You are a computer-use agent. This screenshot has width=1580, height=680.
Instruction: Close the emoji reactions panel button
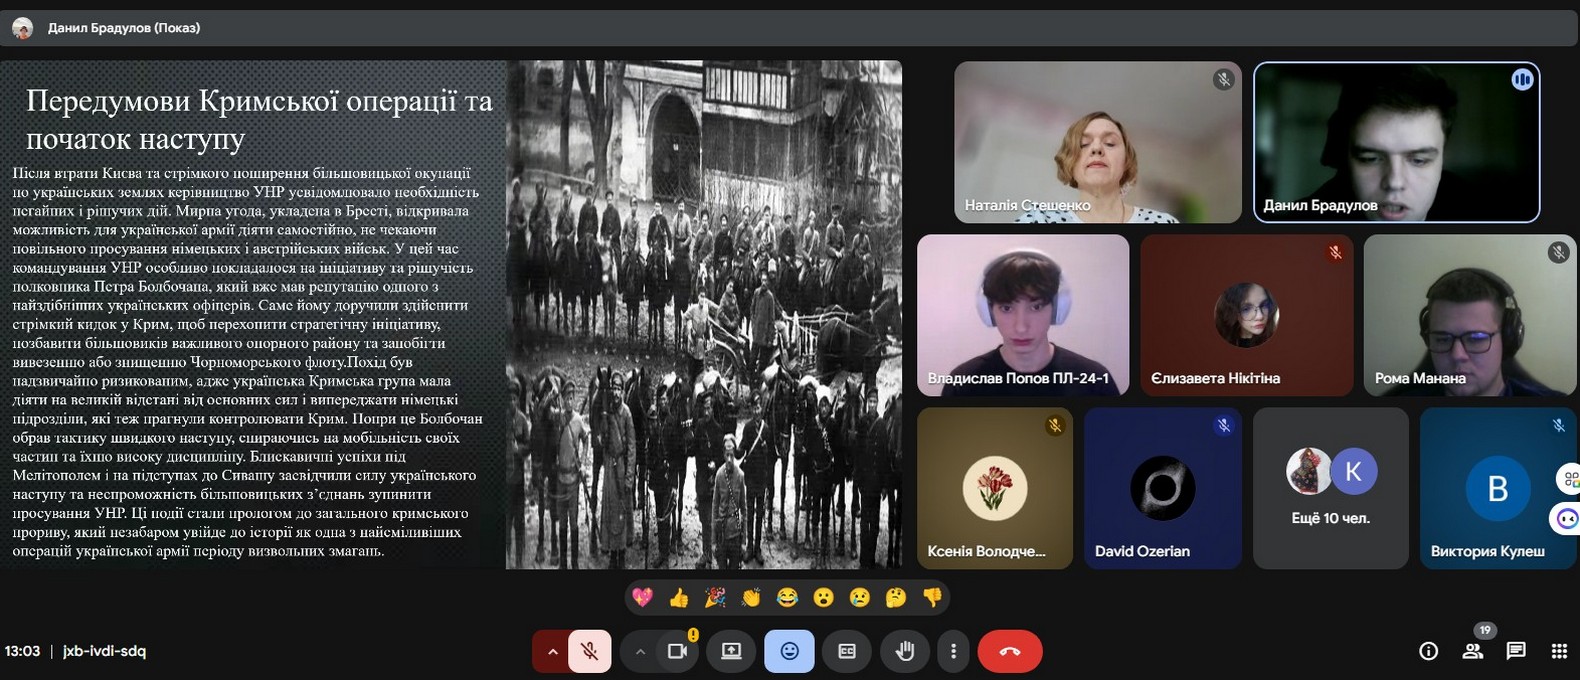[789, 652]
